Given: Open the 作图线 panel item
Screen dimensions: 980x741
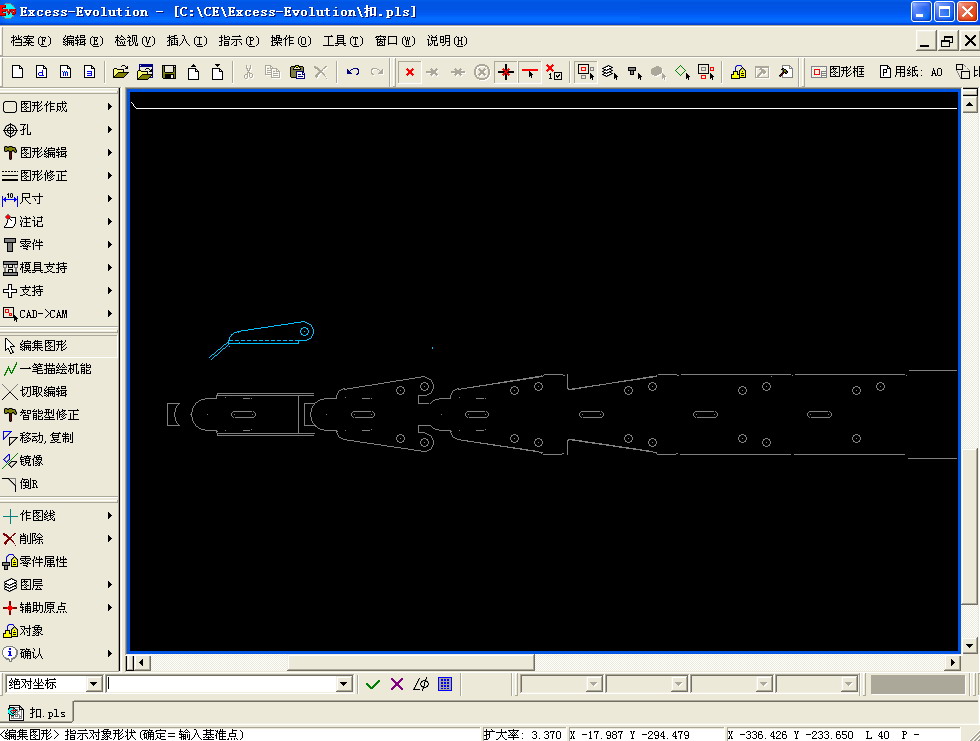Looking at the screenshot, I should (x=59, y=515).
